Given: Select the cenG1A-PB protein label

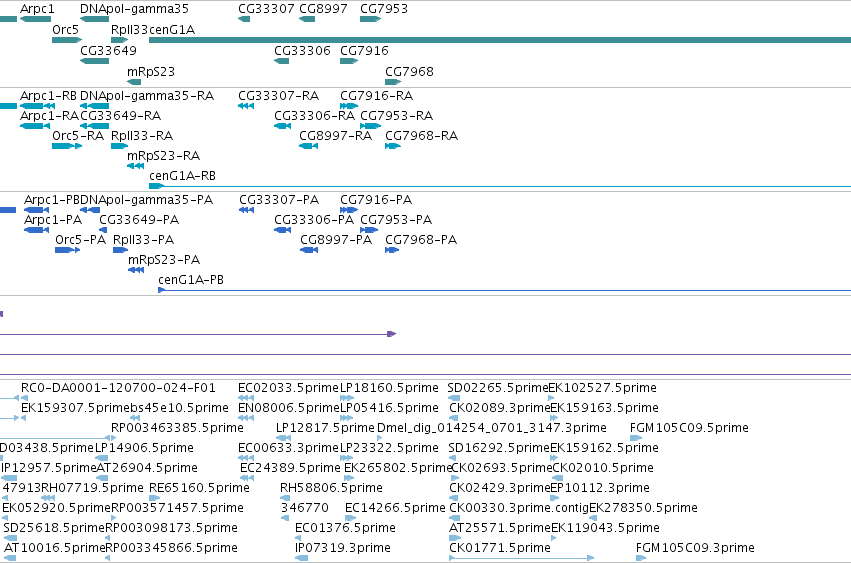Looking at the screenshot, I should (x=190, y=280).
